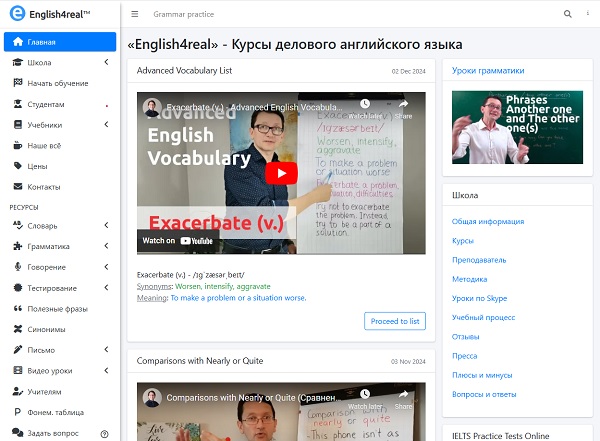Click the student icon for Студентам
Viewport: 600px width, 441px height.
(18, 104)
